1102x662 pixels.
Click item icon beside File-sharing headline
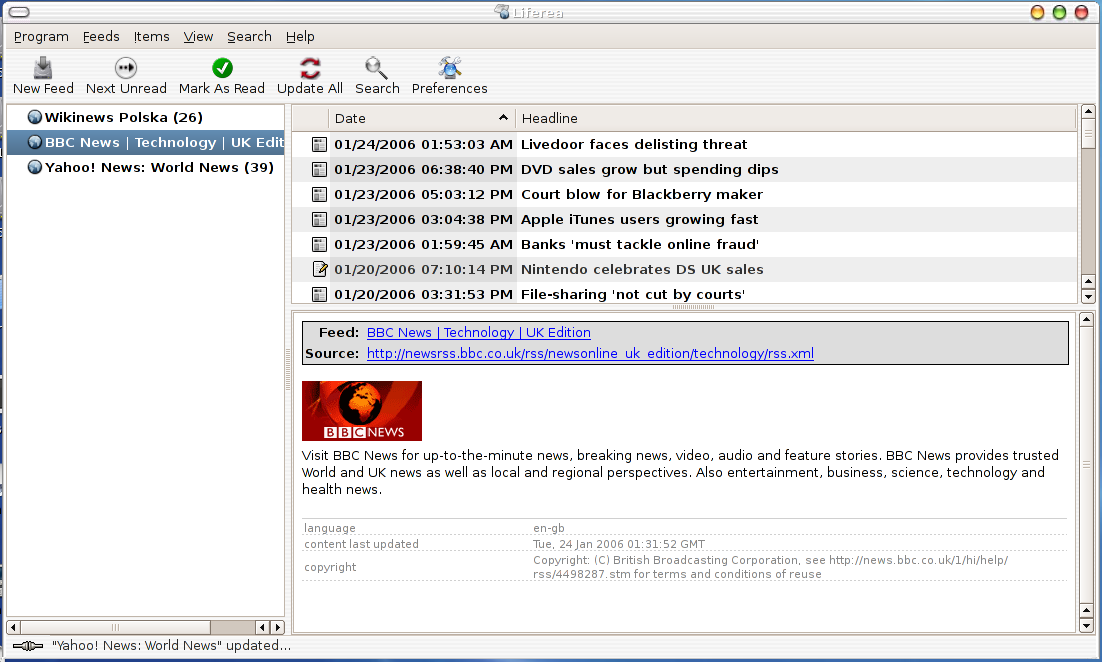click(x=319, y=294)
